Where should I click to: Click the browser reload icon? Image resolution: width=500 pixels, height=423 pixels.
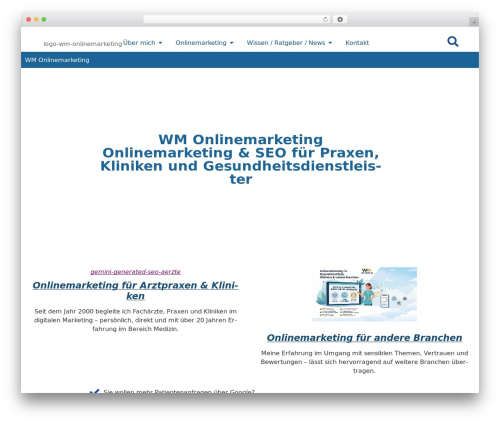pyautogui.click(x=325, y=19)
